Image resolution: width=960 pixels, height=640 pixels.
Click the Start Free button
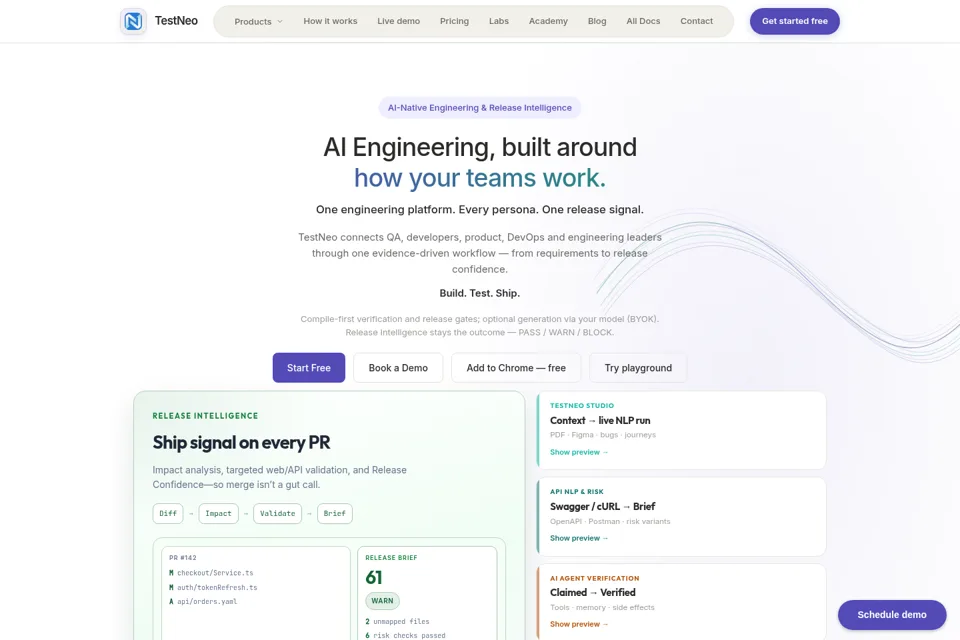point(309,368)
